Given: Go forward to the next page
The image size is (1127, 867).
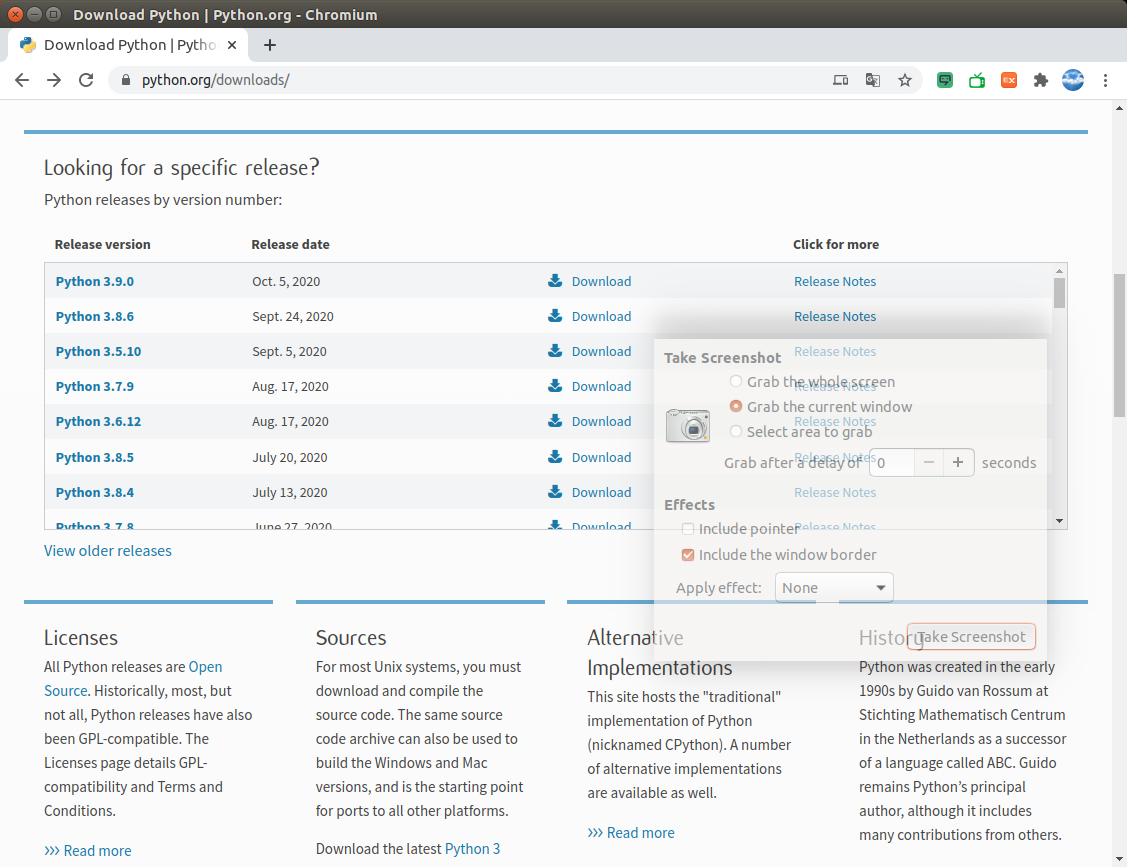Looking at the screenshot, I should coord(54,80).
